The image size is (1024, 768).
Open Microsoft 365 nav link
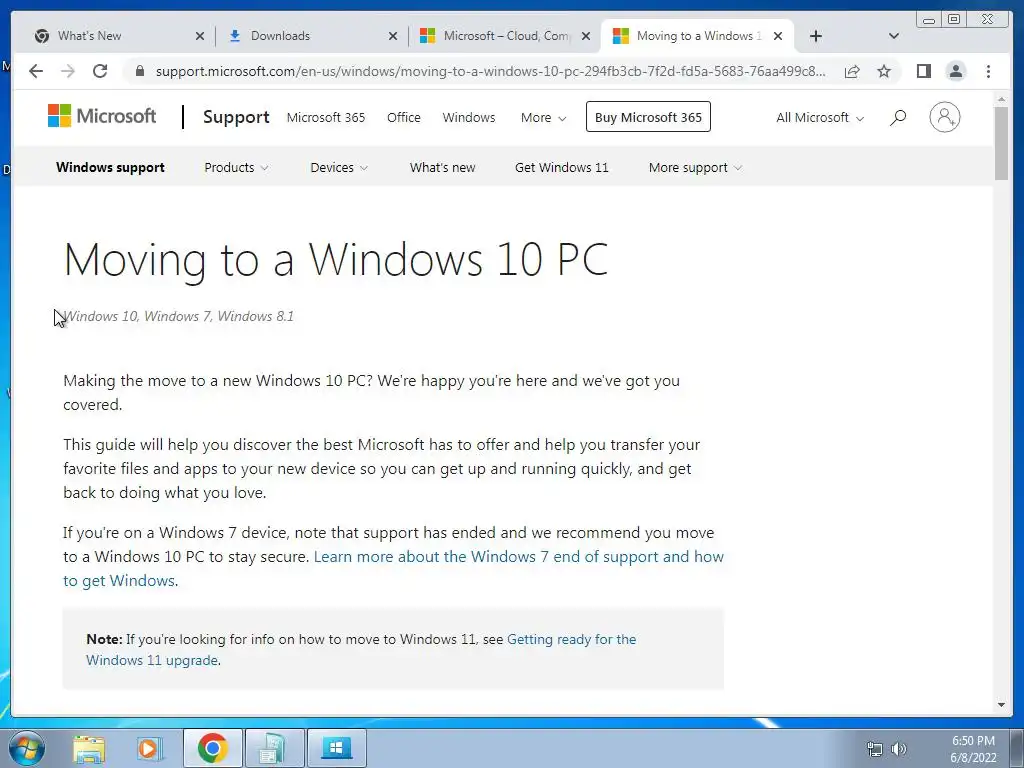pos(326,118)
